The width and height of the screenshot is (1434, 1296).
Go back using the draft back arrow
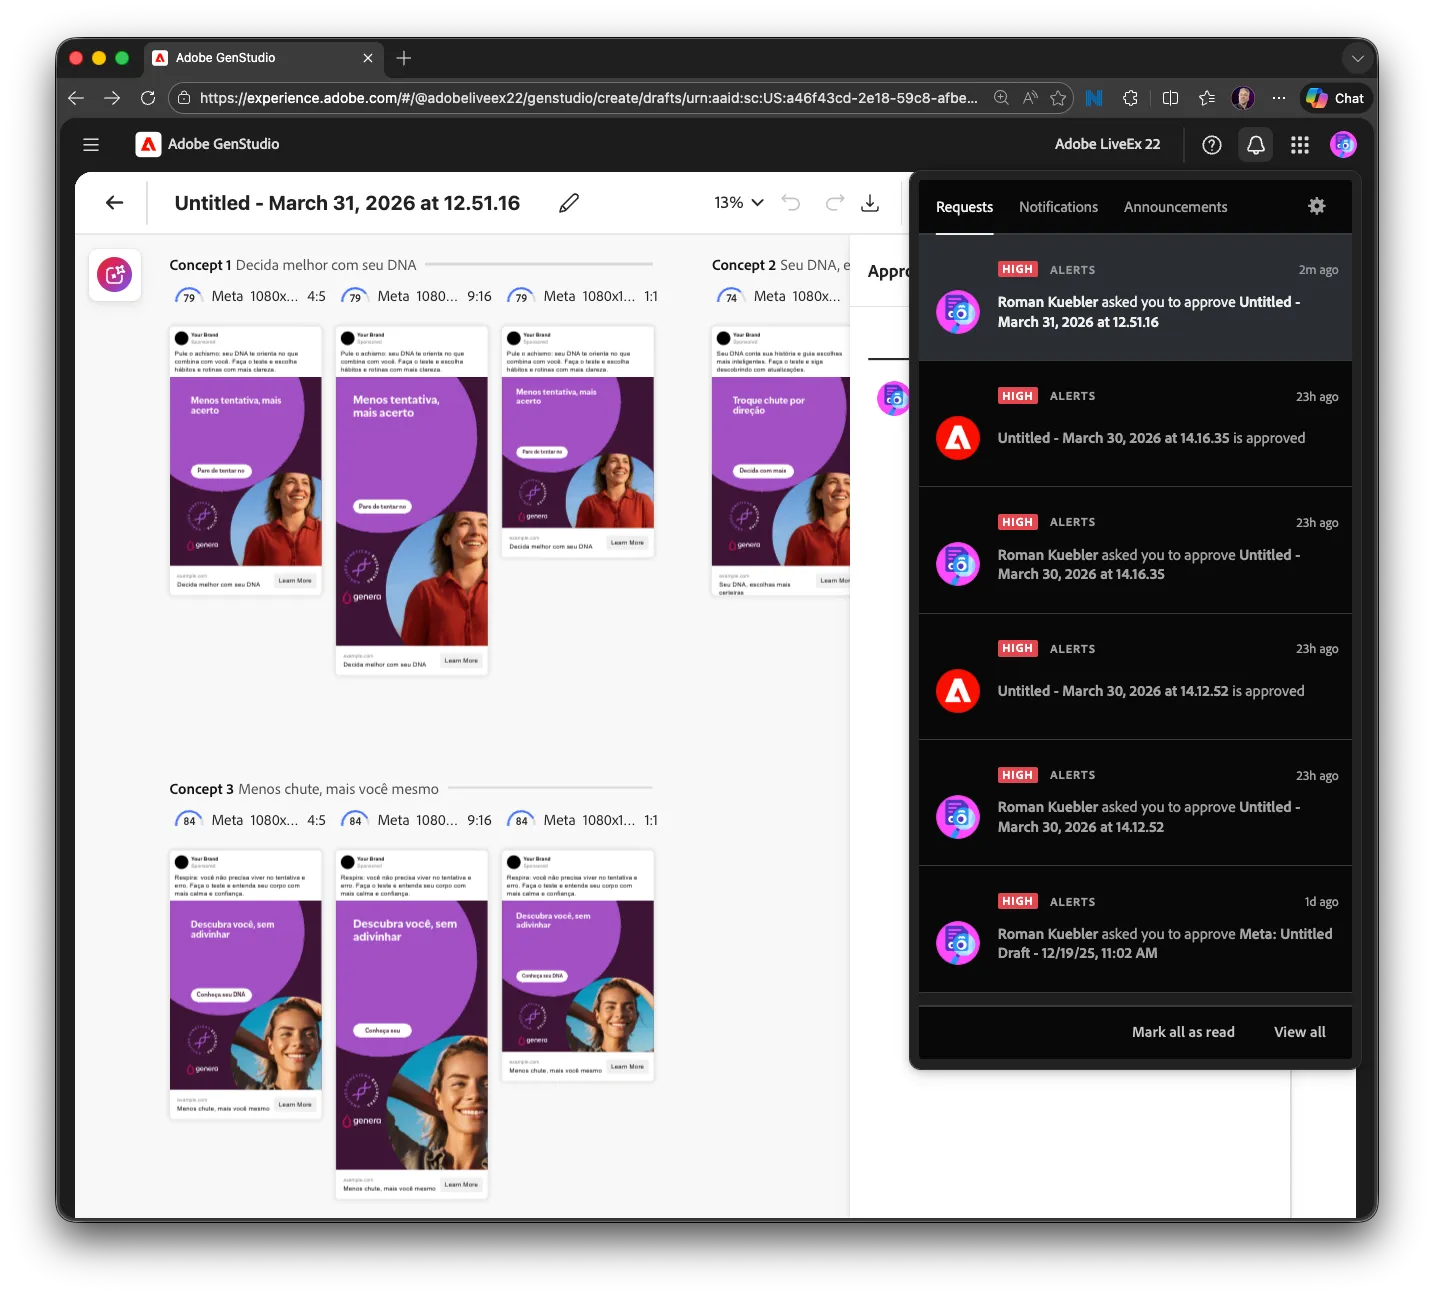tap(115, 203)
